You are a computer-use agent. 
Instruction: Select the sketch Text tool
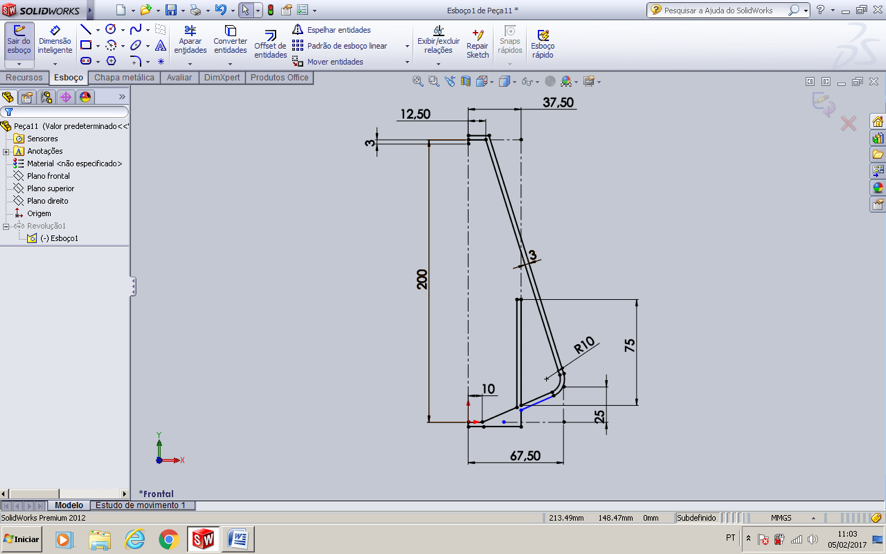pos(160,45)
